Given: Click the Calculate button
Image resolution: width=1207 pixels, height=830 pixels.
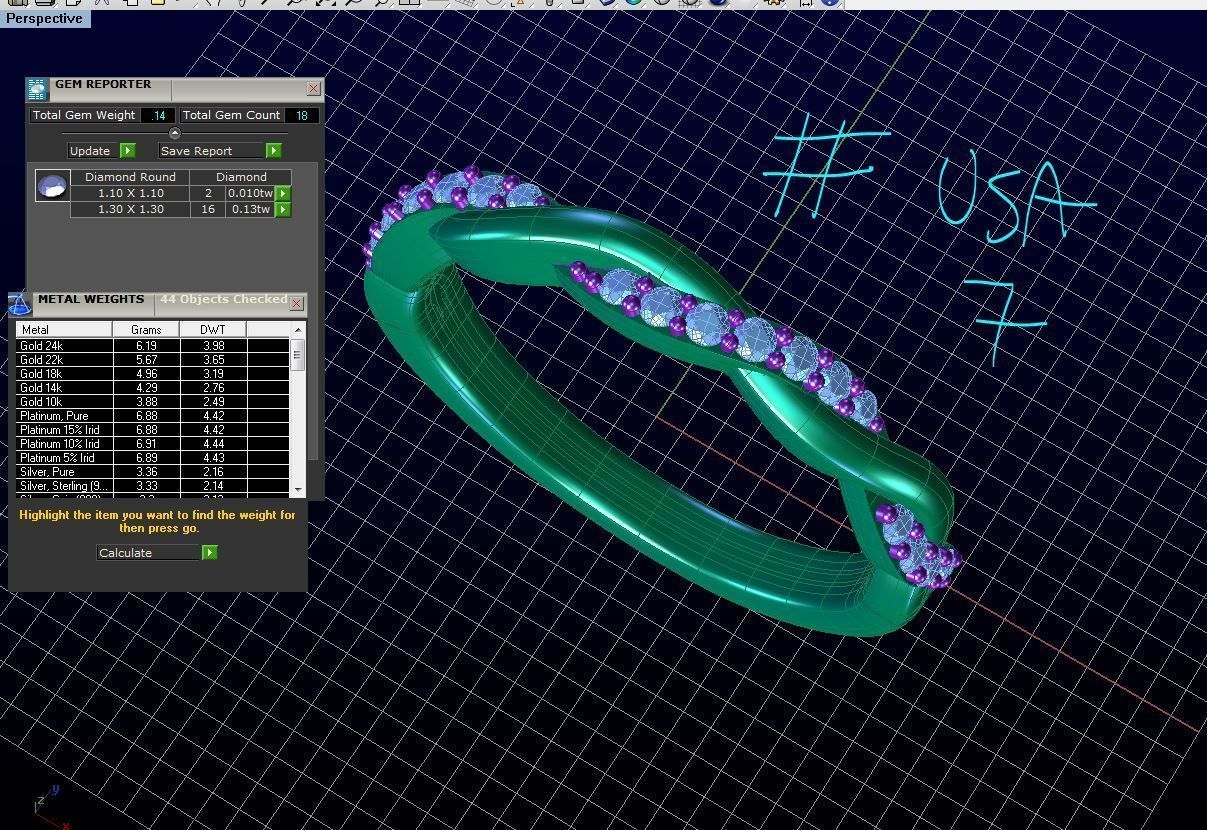Looking at the screenshot, I should point(149,553).
